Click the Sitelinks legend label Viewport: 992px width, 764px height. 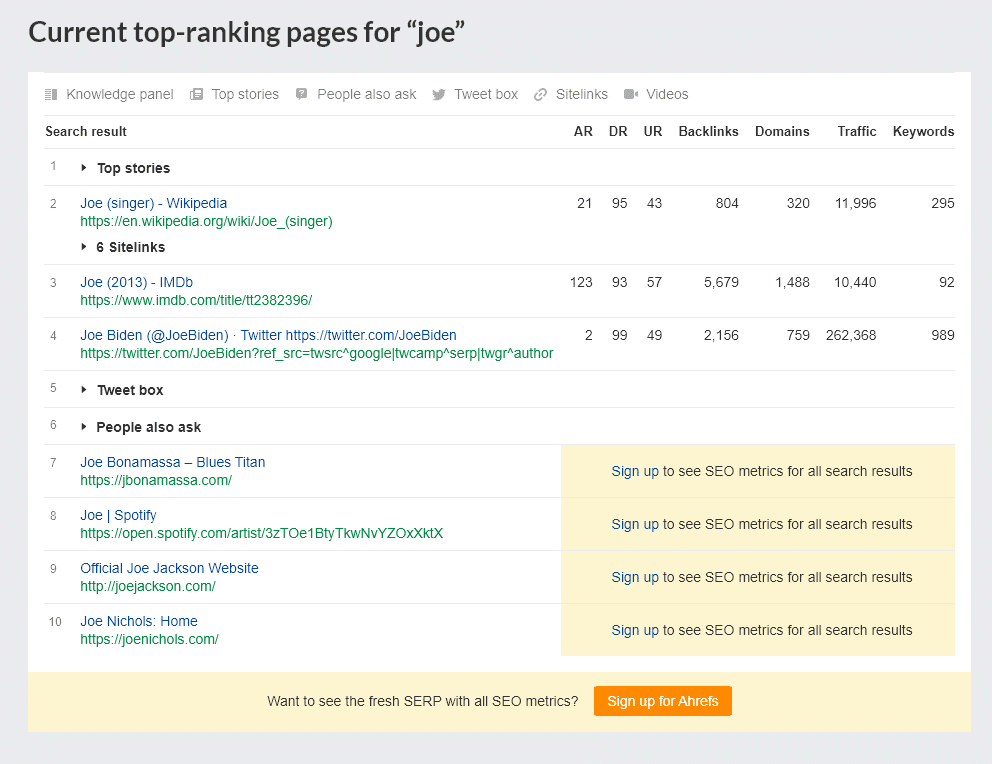[x=582, y=94]
